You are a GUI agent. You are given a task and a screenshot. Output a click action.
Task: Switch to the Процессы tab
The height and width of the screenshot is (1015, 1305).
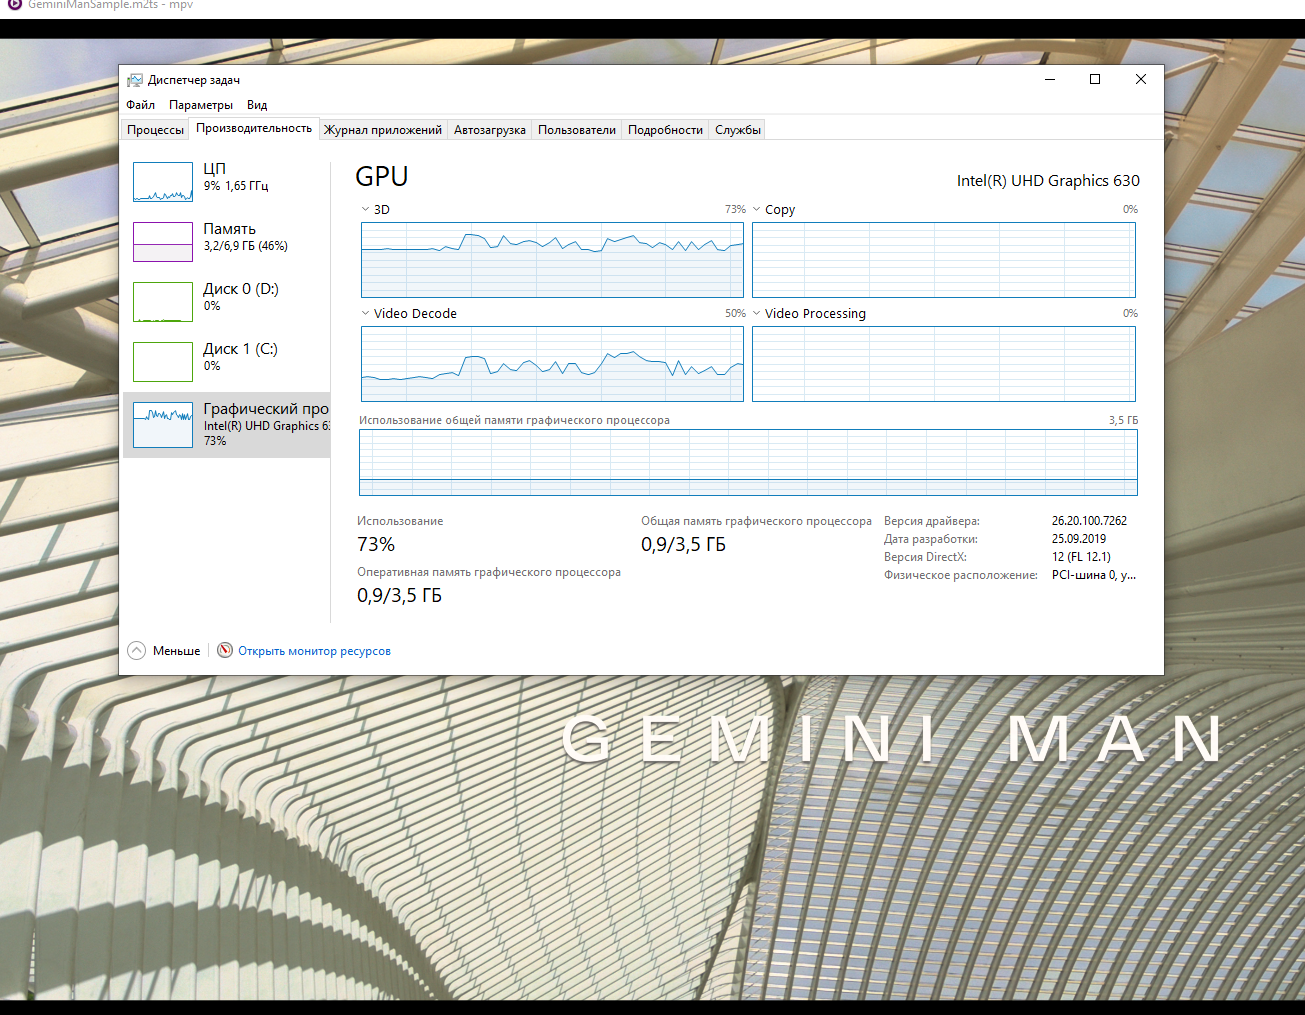tap(155, 130)
